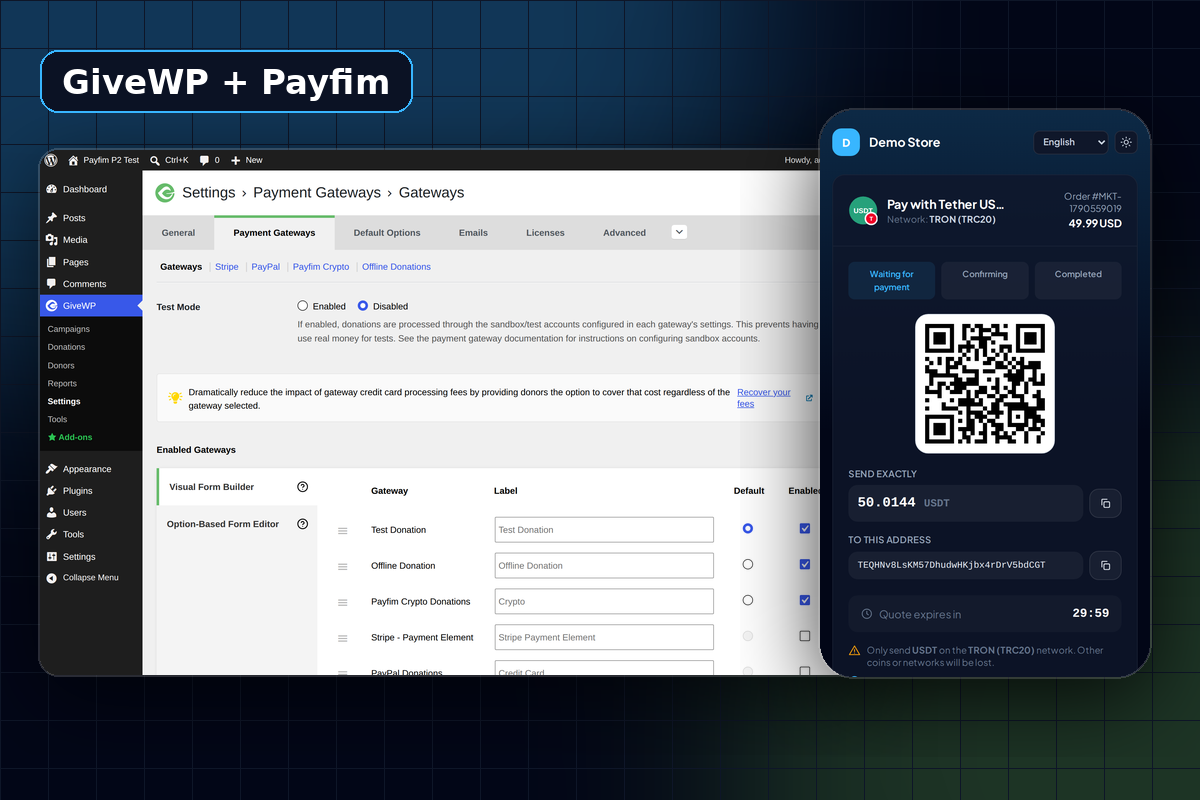This screenshot has width=1200, height=800.
Task: Expand more settings tabs chevron
Action: click(x=679, y=232)
